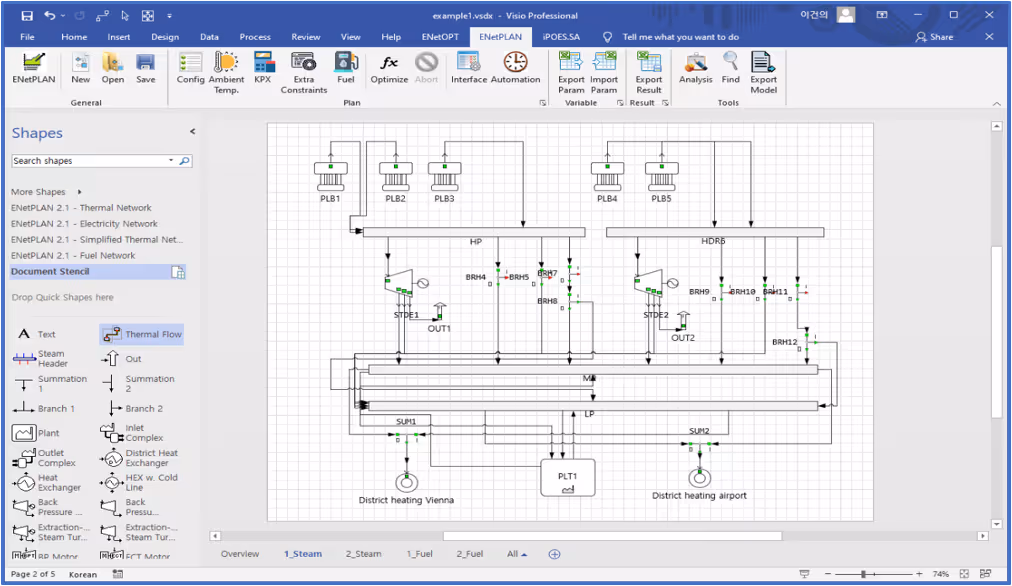The image size is (1012, 586).
Task: Run Optimize with the fx icon
Action: [x=389, y=68]
